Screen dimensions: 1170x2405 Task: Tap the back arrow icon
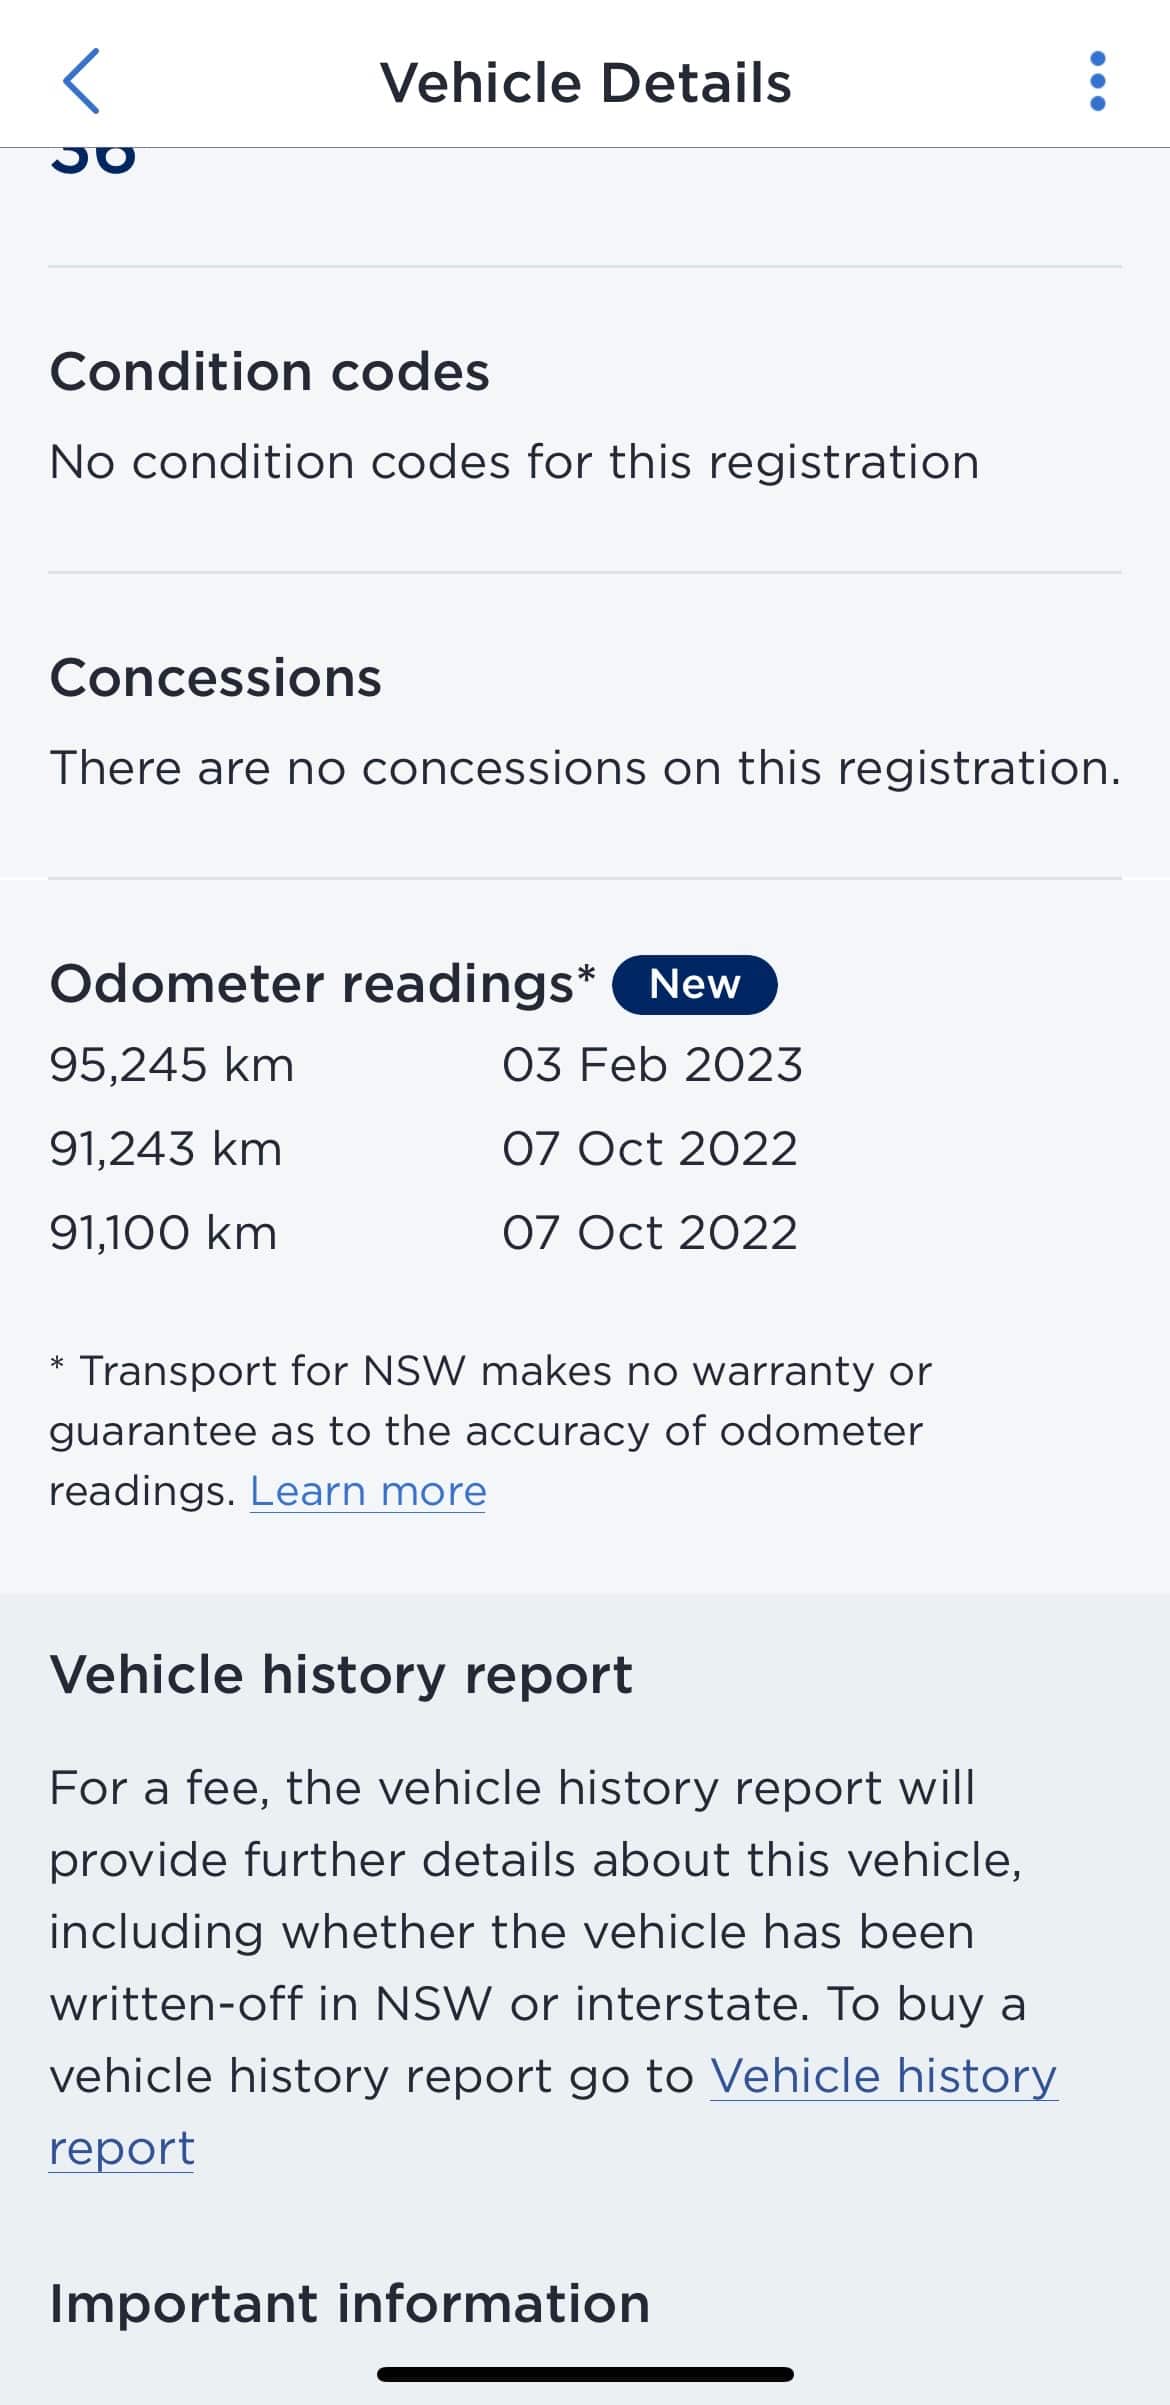pyautogui.click(x=81, y=81)
